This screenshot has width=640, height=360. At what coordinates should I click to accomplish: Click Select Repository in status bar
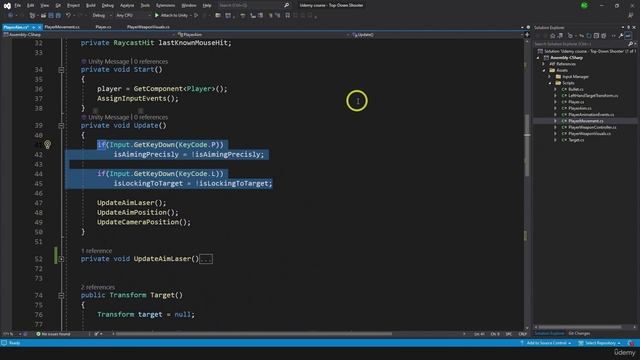pyautogui.click(x=599, y=343)
